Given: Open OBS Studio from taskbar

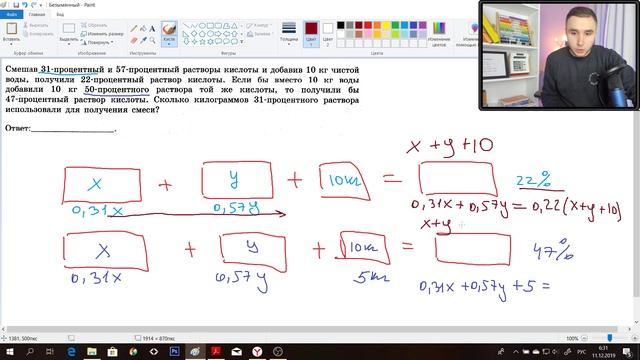Looking at the screenshot, I should click(x=278, y=351).
